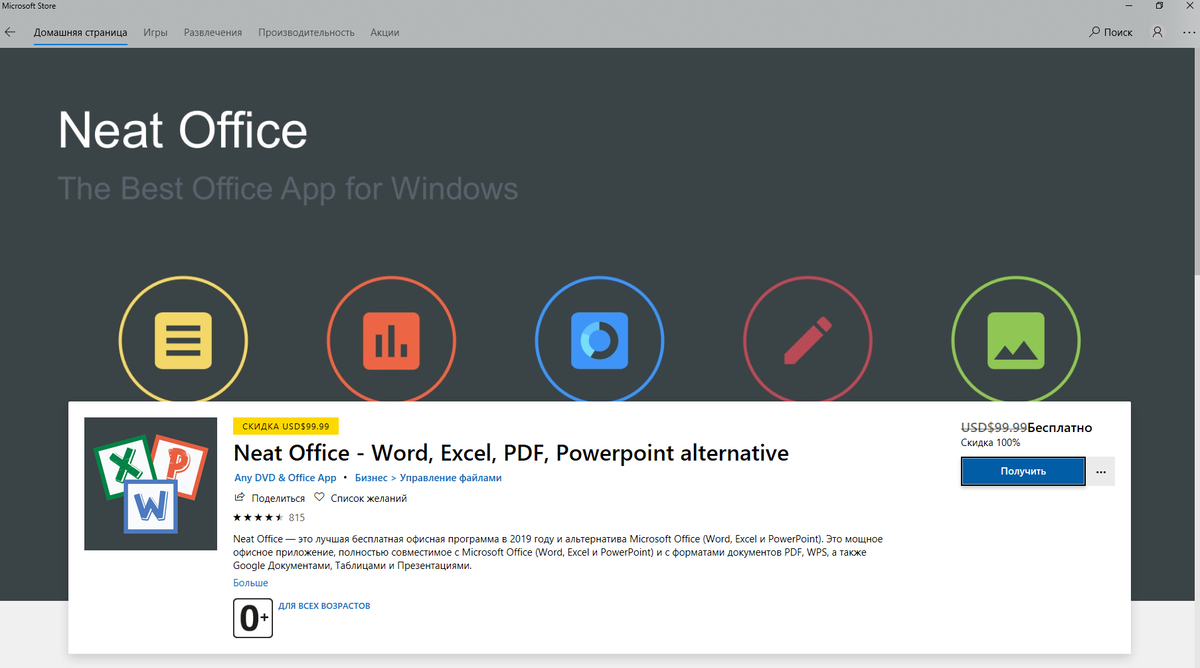Click the star rating with 815 reviews
The width and height of the screenshot is (1200, 668).
pyautogui.click(x=269, y=517)
